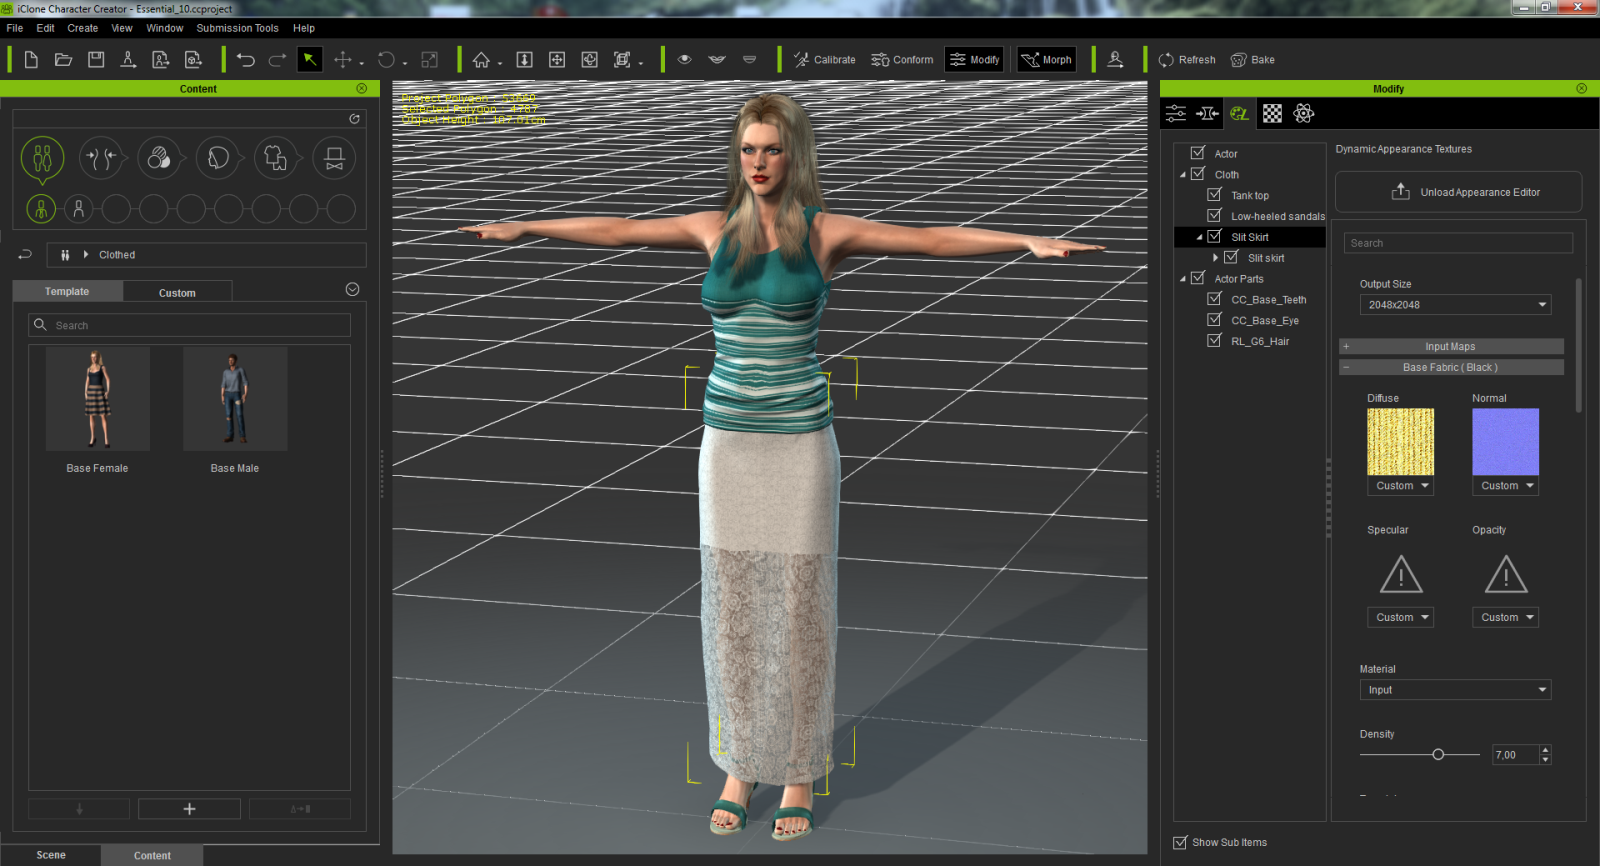The image size is (1600, 866).
Task: Open the File menu
Action: (x=15, y=28)
